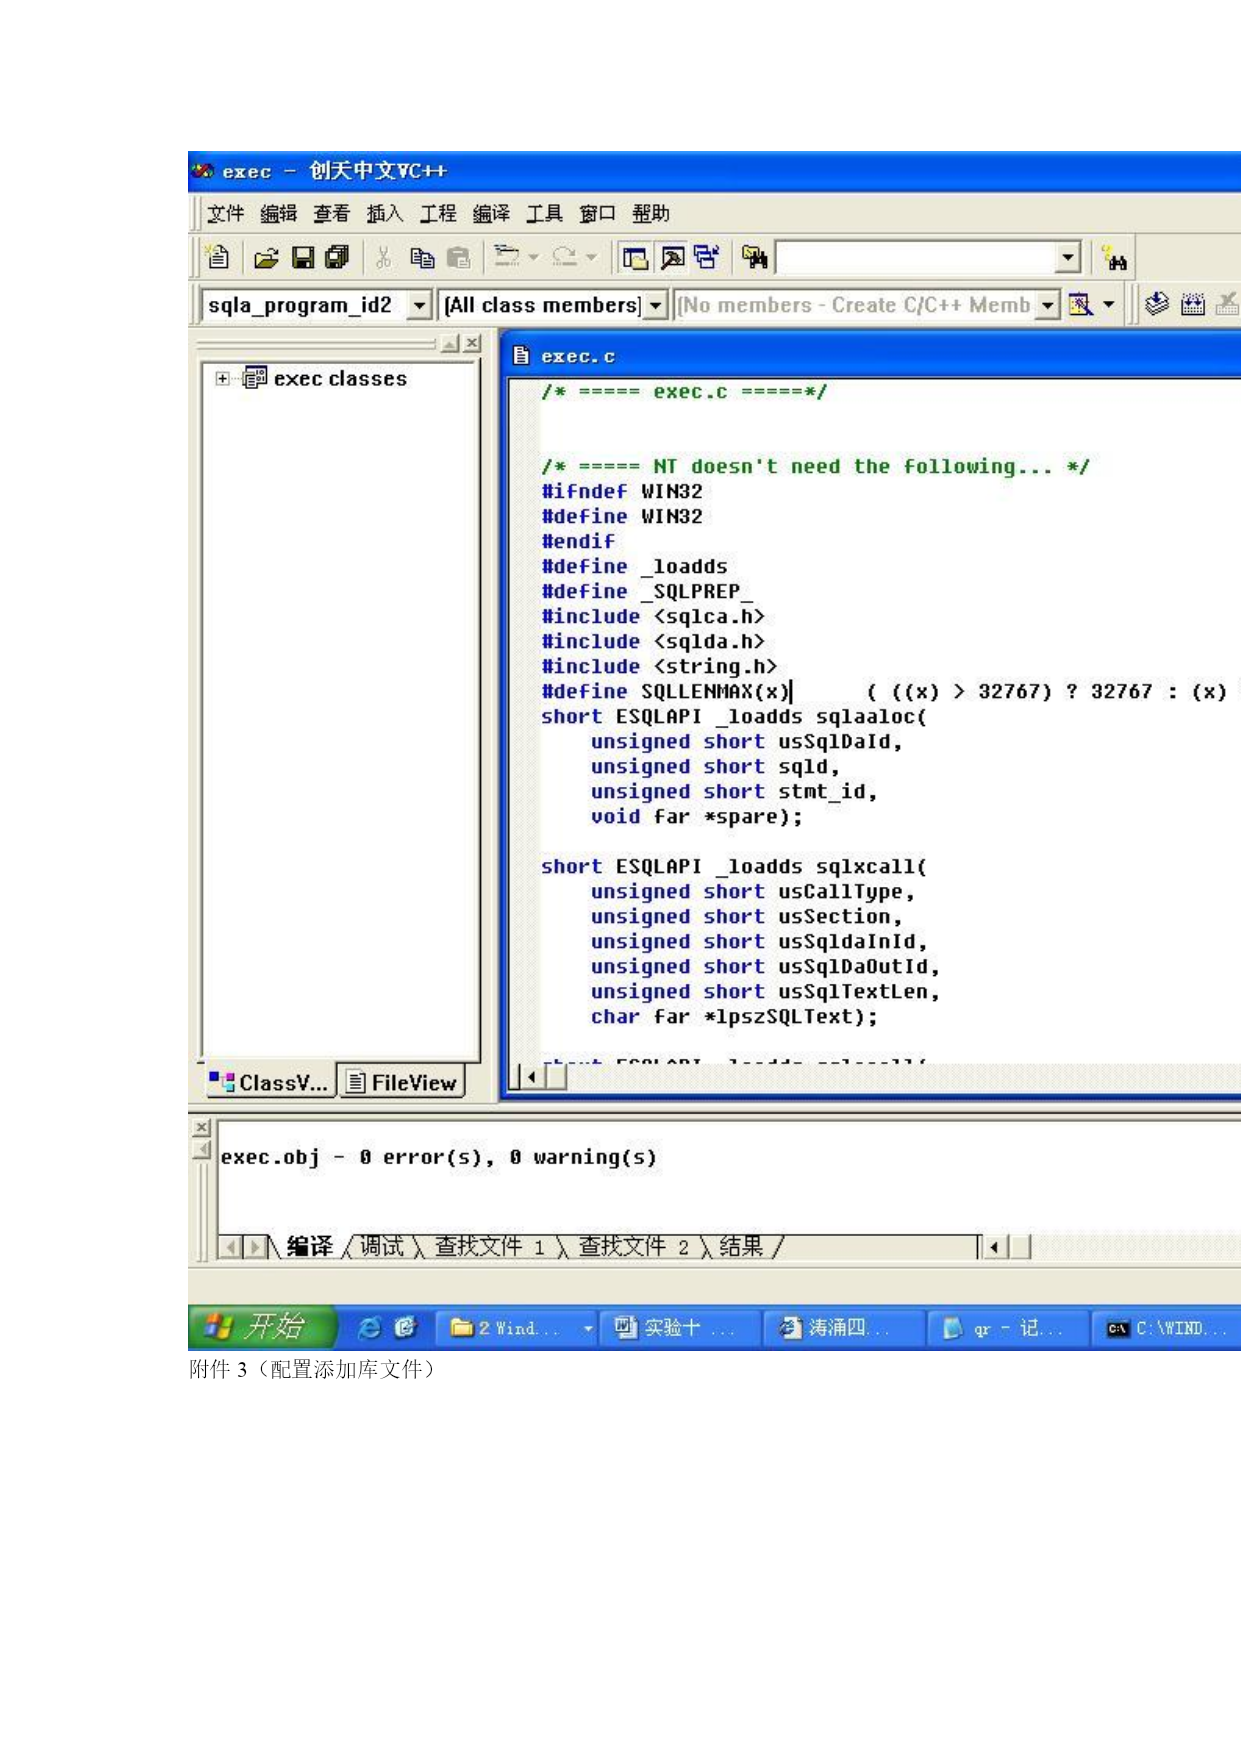This screenshot has width=1241, height=1754.
Task: Click the output tabs scroll-right arrow
Action: (255, 1247)
